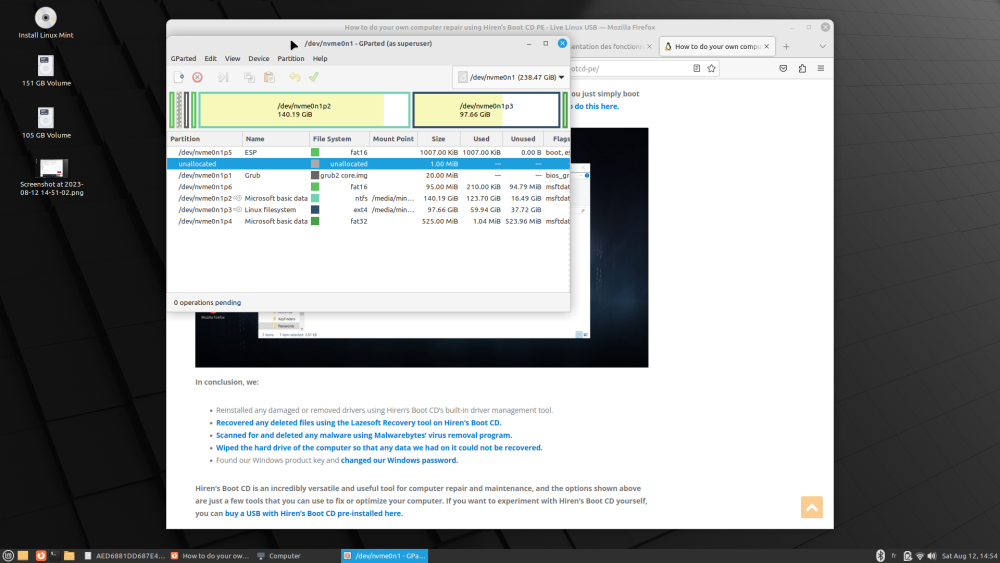Toggle Firefox reader view icon
Image resolution: width=1000 pixels, height=563 pixels.
click(x=696, y=68)
